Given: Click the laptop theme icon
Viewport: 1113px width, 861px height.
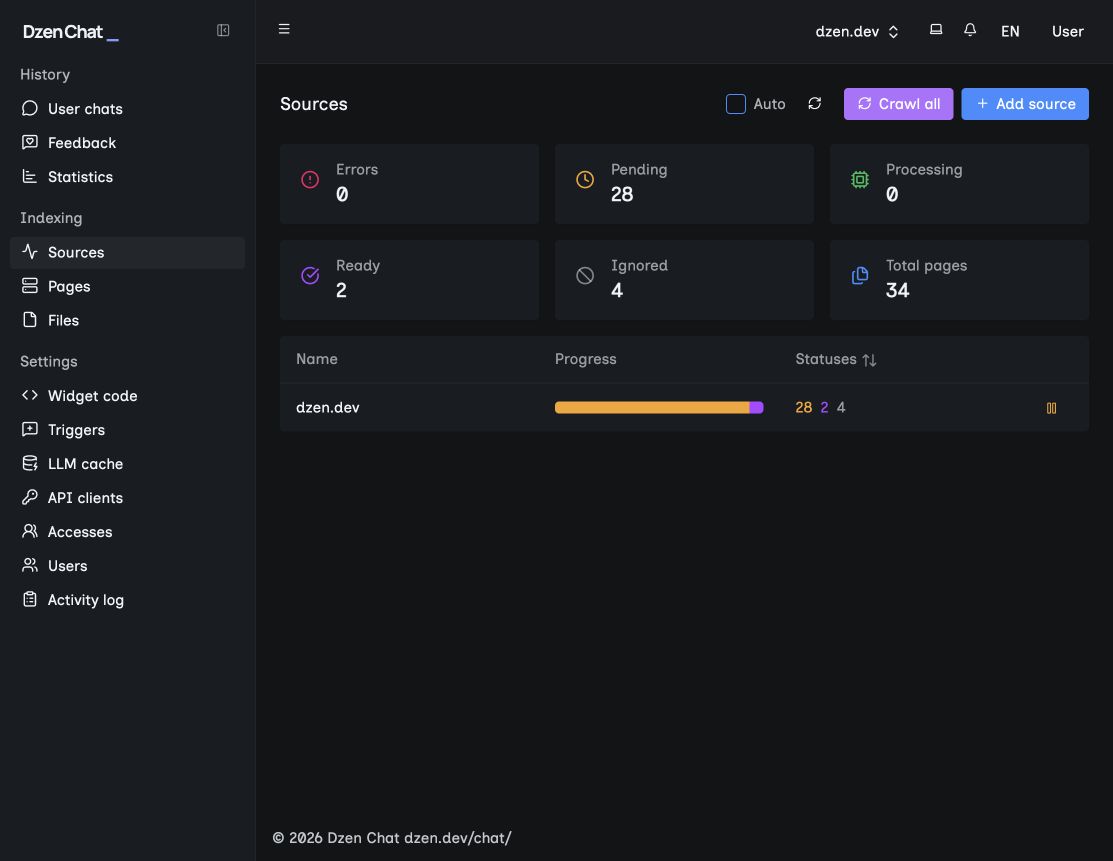Looking at the screenshot, I should click(x=936, y=30).
